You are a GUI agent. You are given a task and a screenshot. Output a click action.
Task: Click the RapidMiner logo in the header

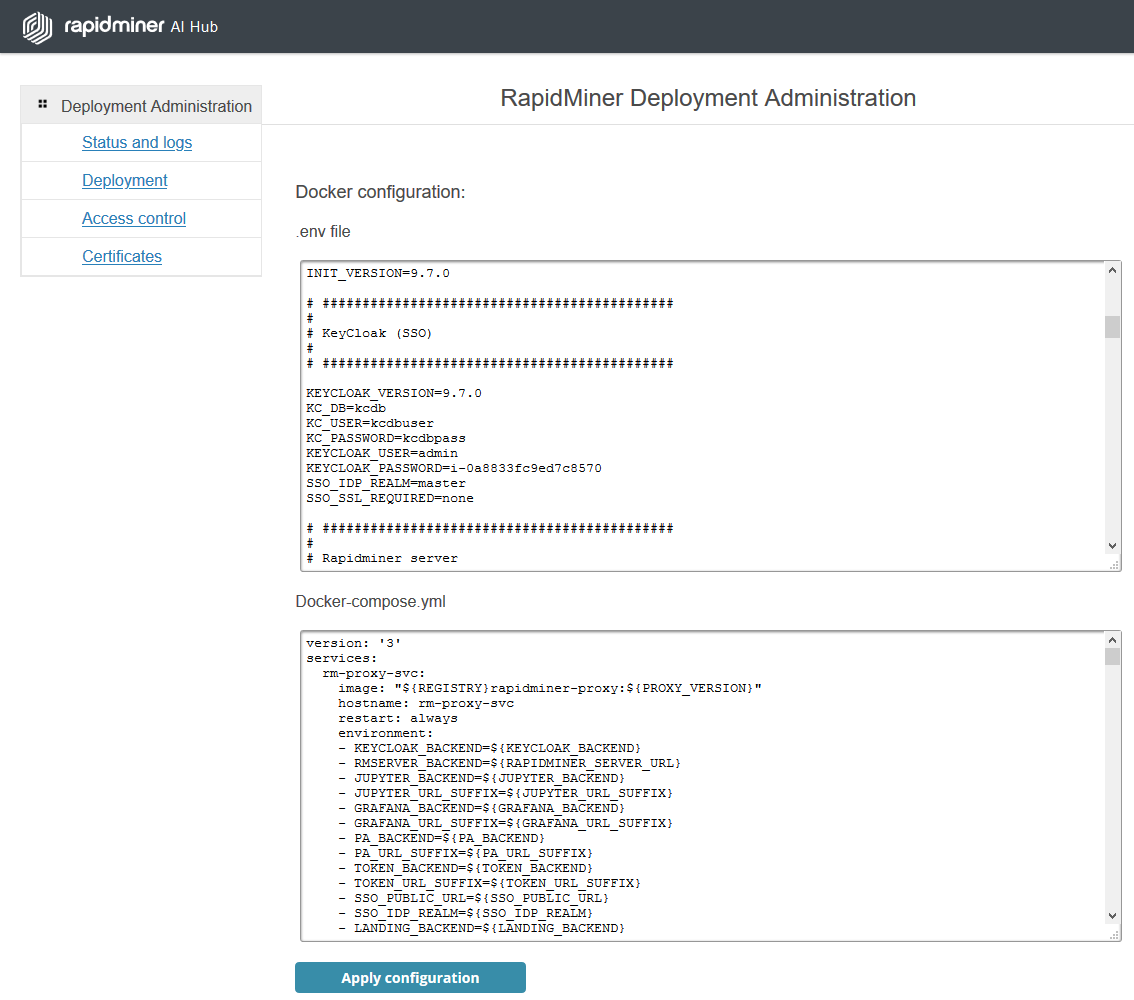[37, 27]
